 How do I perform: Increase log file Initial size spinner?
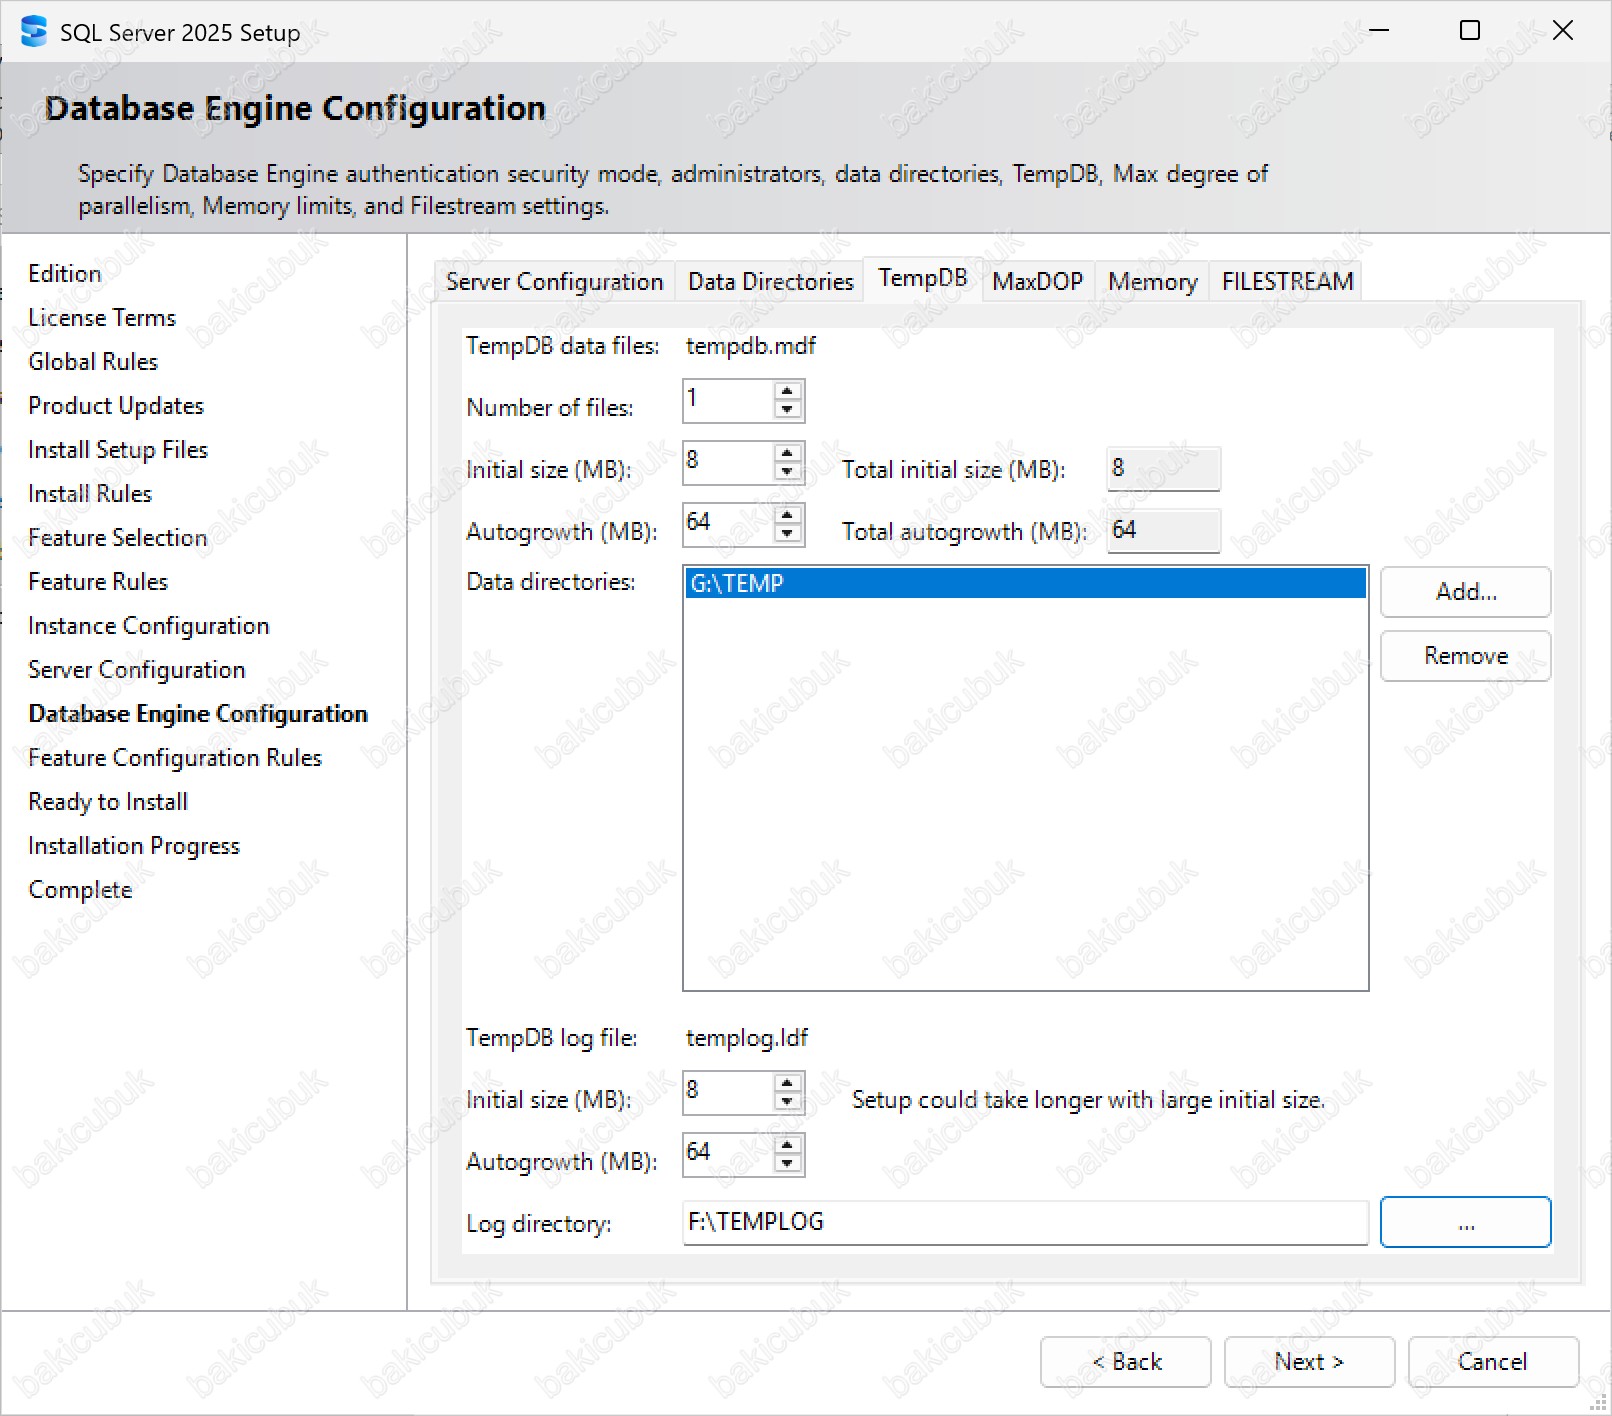point(788,1083)
